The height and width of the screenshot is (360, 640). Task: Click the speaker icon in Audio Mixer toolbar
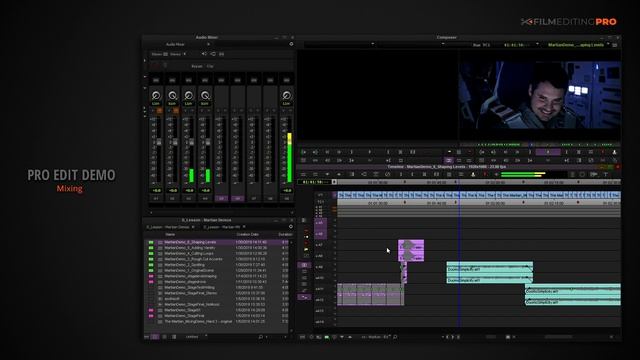204,54
